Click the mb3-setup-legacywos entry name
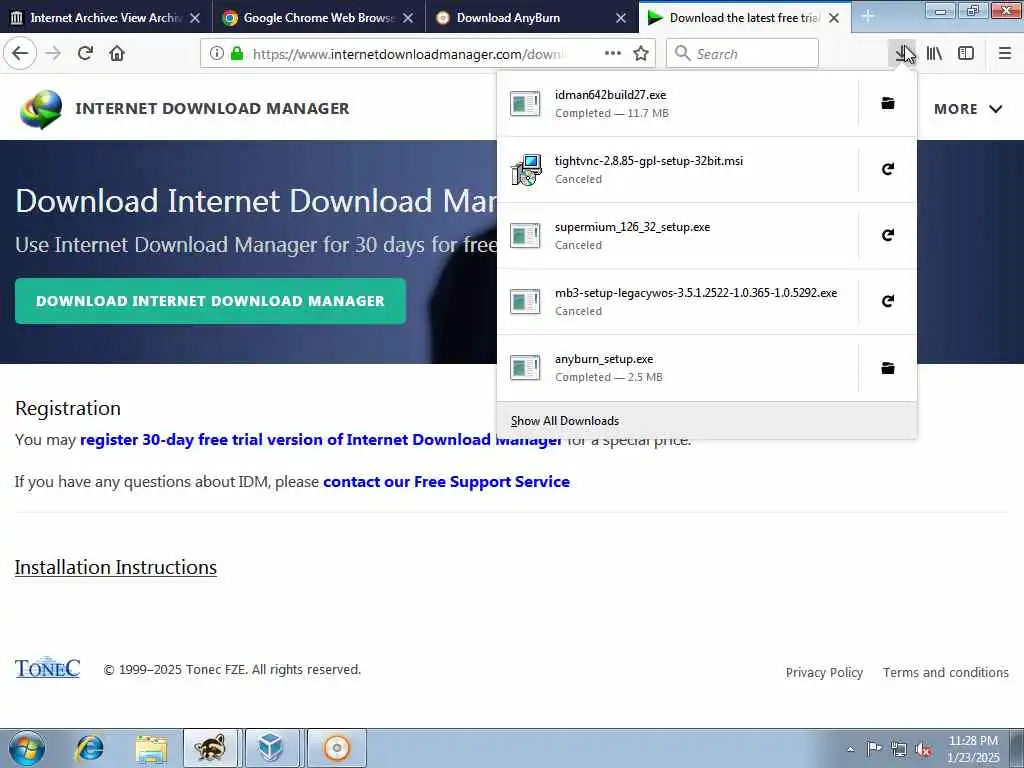The image size is (1024, 768). point(696,293)
